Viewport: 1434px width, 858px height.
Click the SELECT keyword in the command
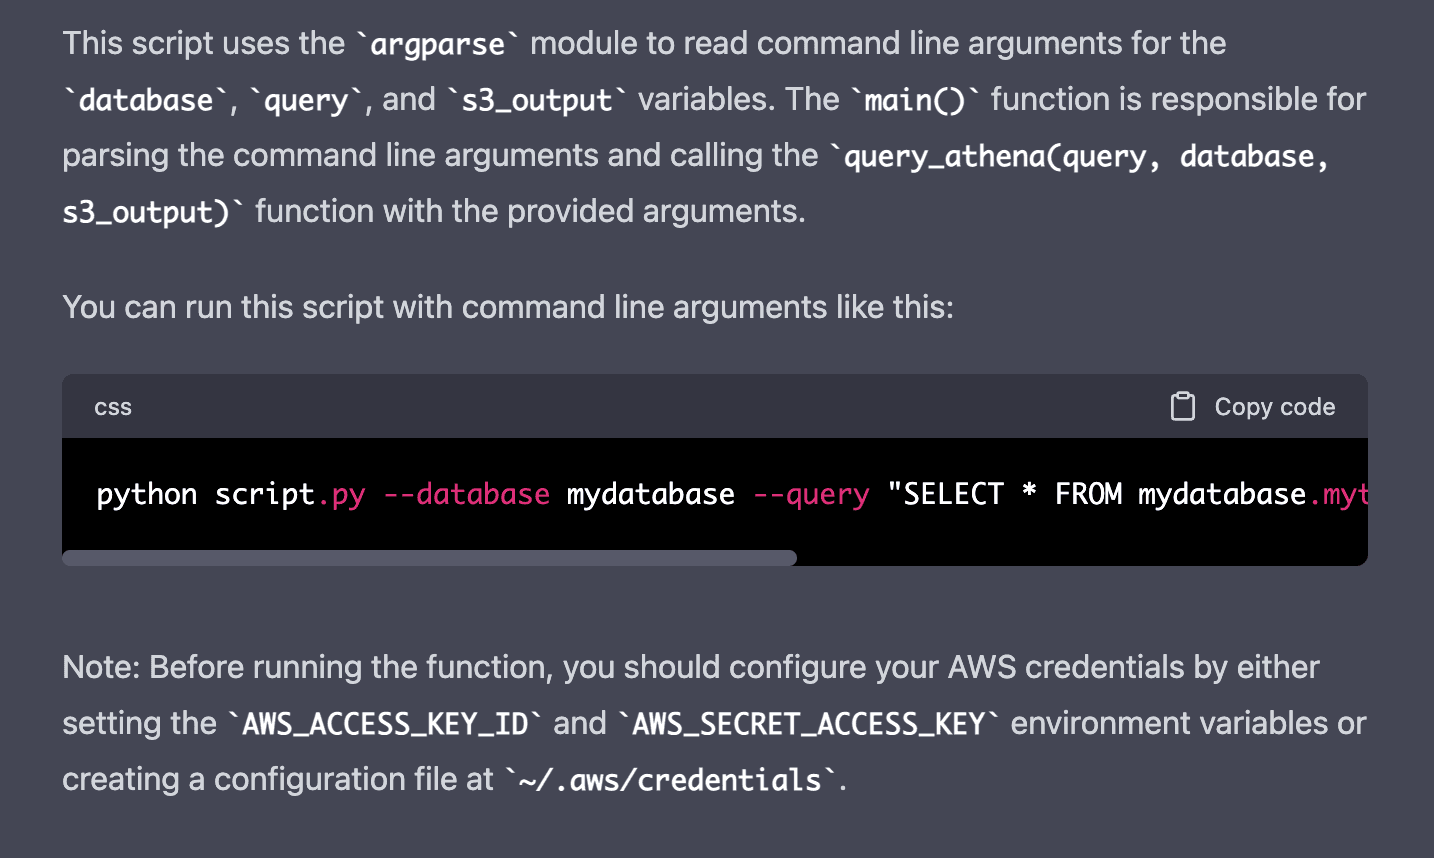(952, 495)
